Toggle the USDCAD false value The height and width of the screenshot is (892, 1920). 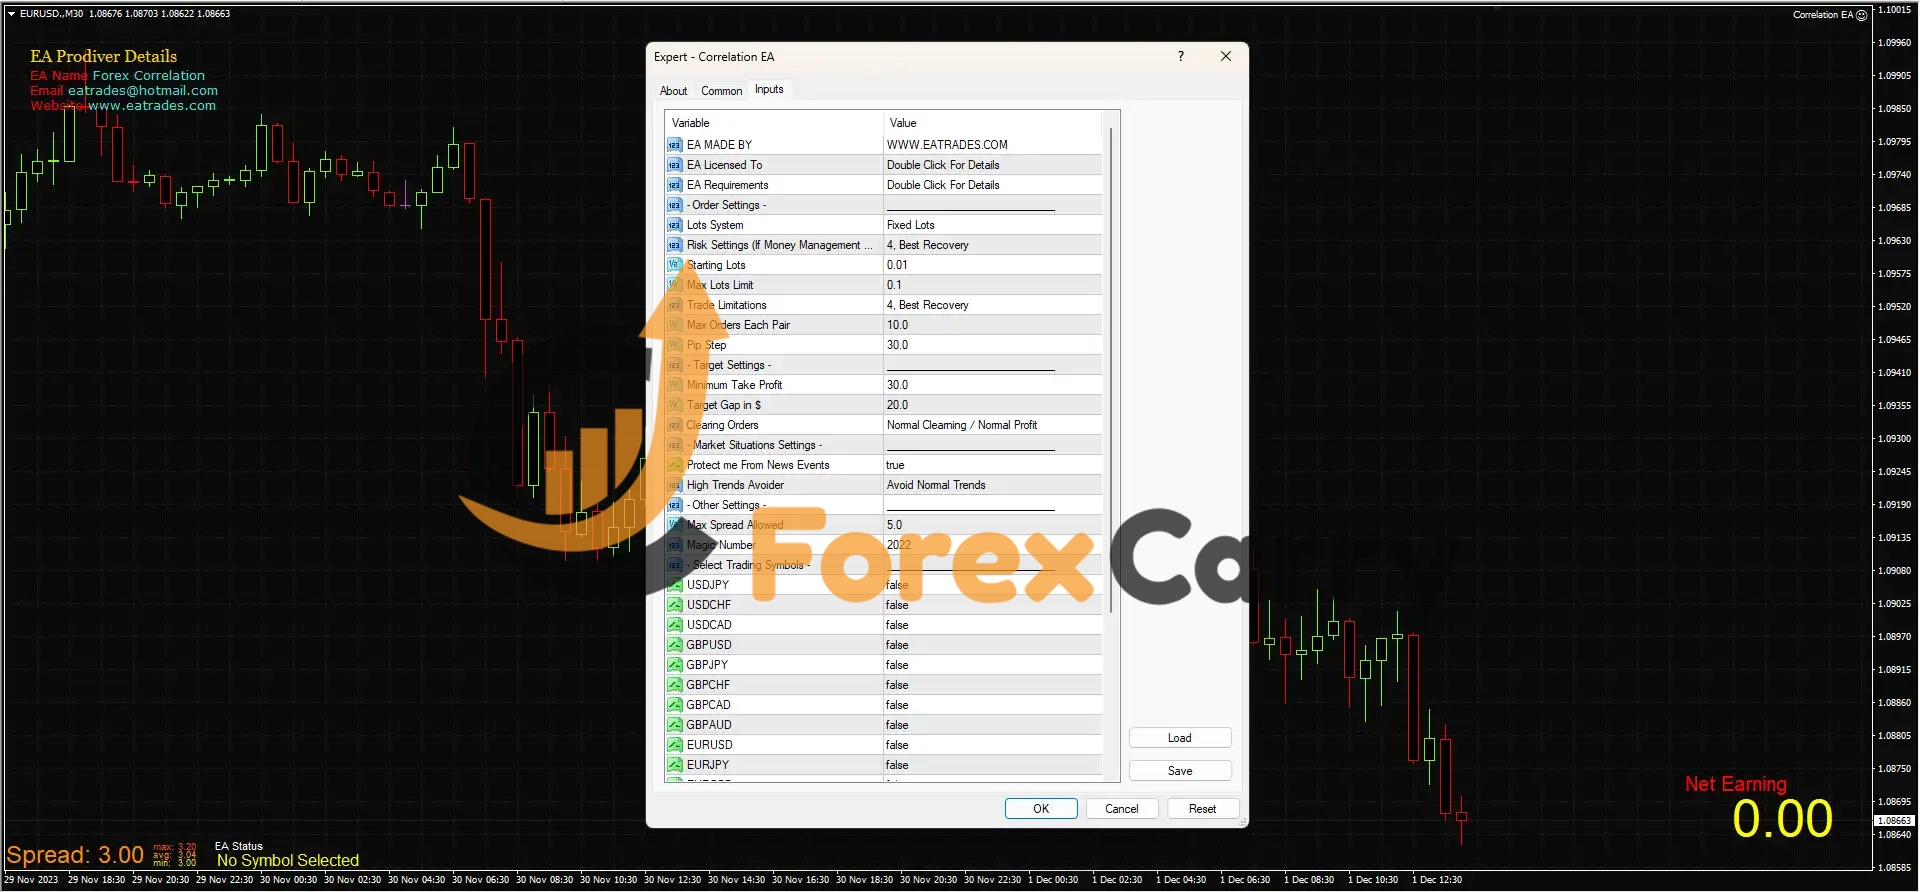click(x=992, y=625)
